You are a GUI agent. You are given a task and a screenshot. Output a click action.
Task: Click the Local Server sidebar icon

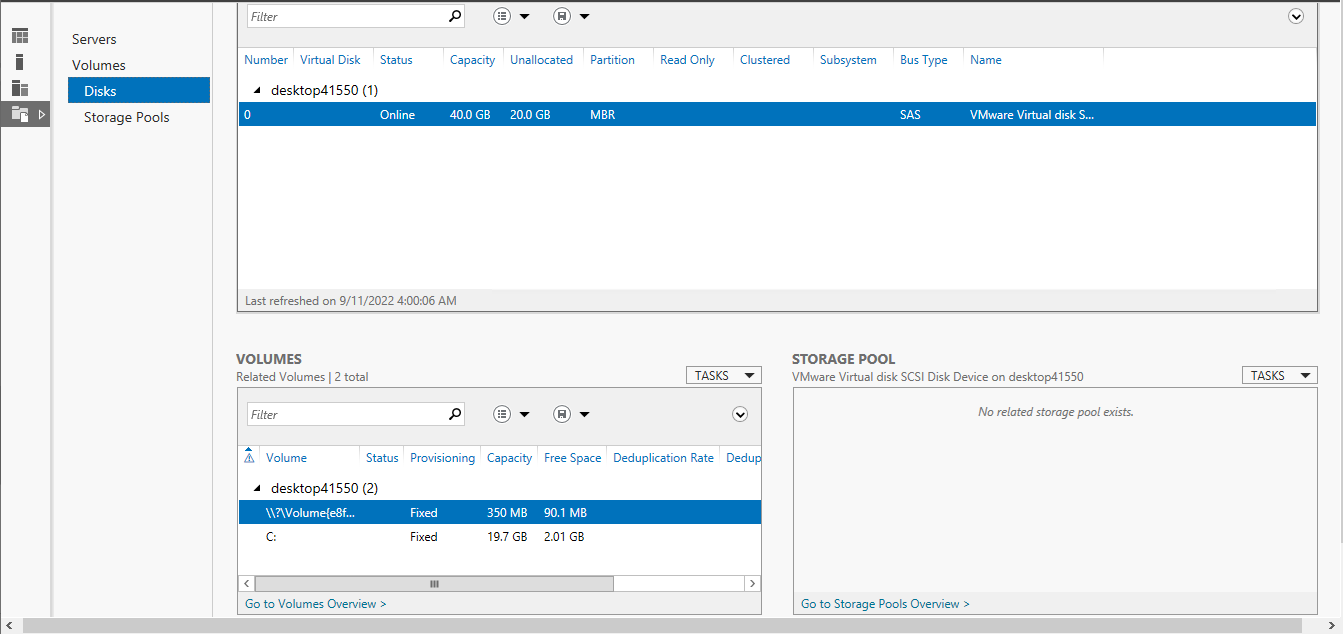[x=20, y=62]
